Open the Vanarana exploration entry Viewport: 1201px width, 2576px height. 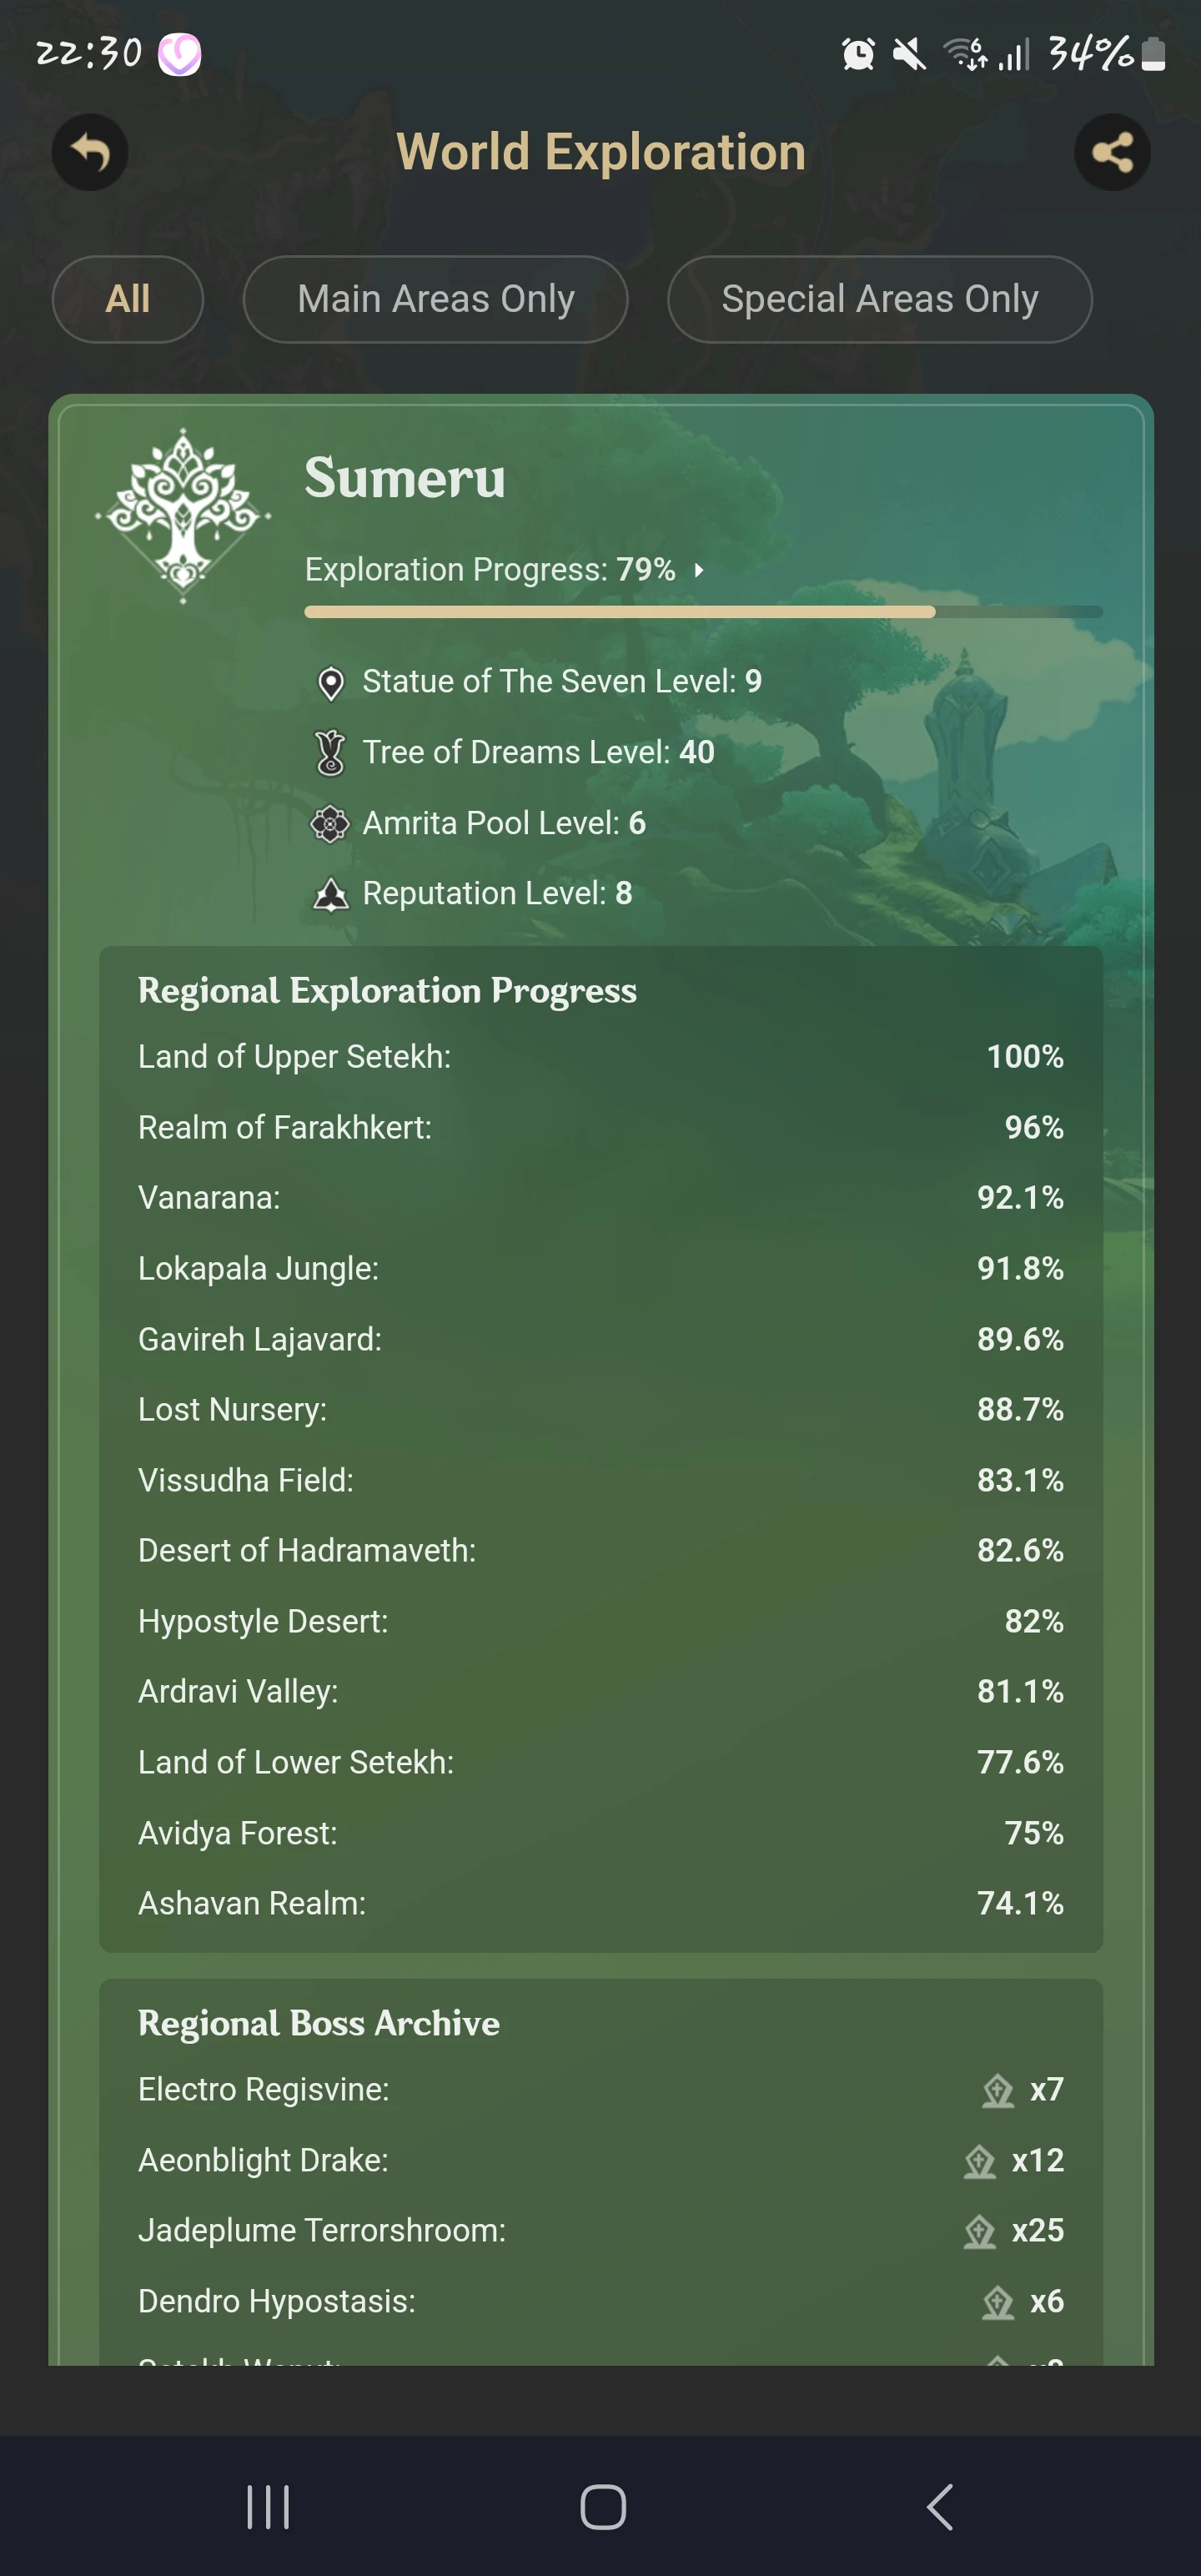600,1198
